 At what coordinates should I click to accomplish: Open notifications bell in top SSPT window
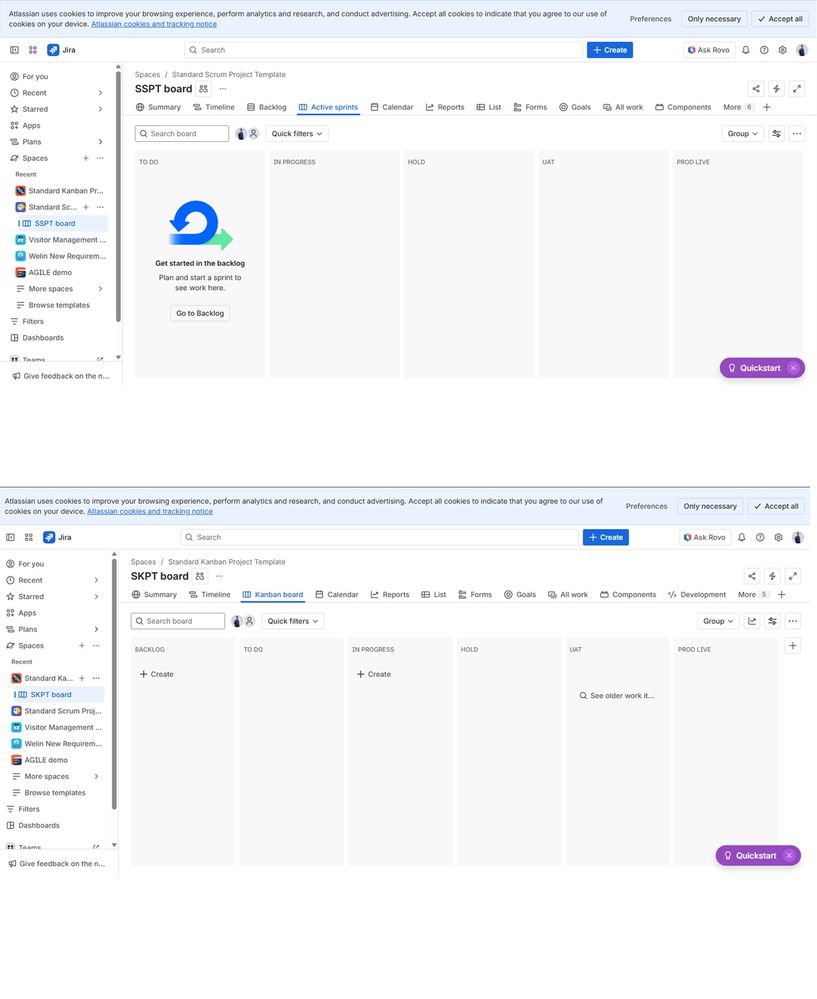click(746, 50)
